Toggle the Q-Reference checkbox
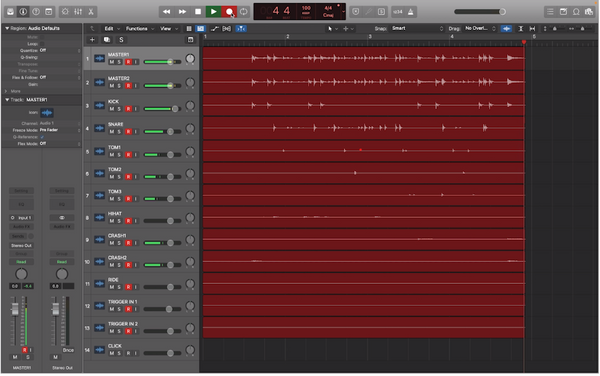The image size is (600, 376). 42,137
